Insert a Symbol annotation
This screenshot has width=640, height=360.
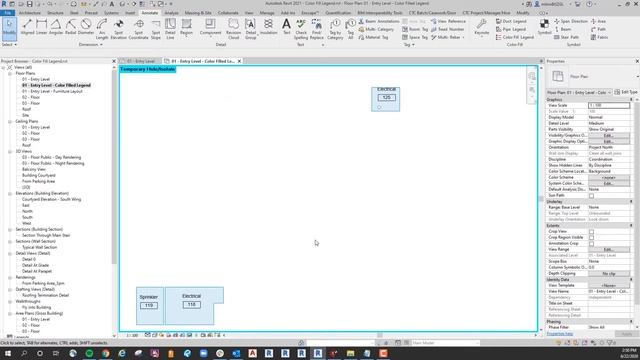544,27
